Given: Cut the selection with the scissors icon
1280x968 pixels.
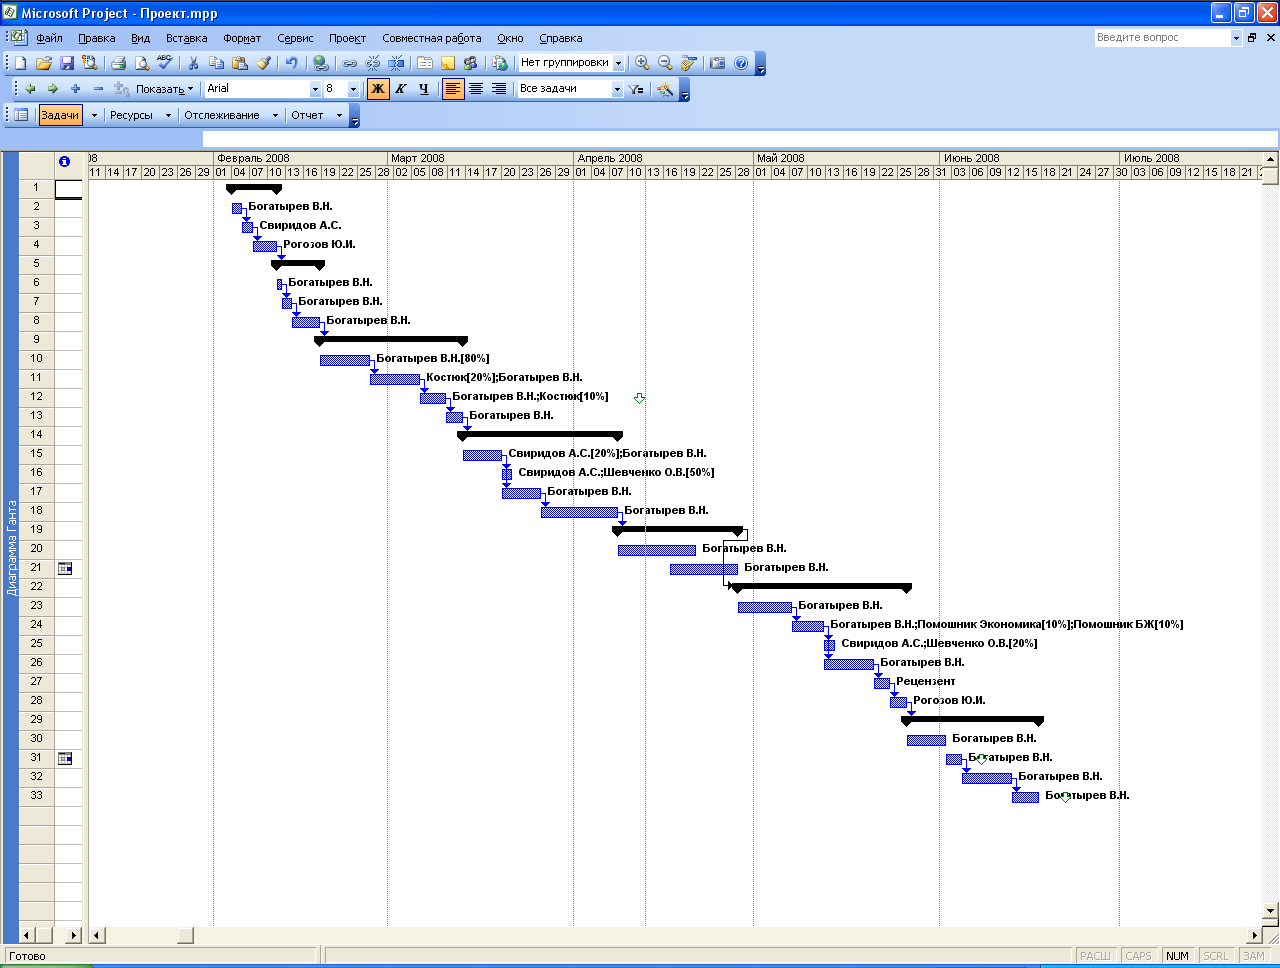Looking at the screenshot, I should (x=193, y=63).
